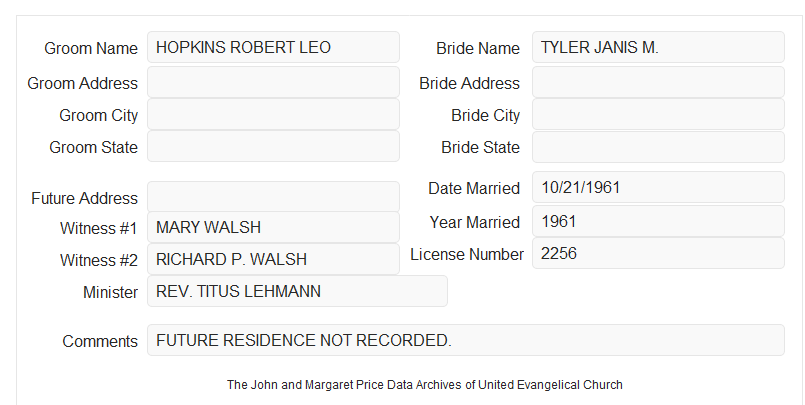
Task: Select the Bride Name field
Action: coord(658,47)
